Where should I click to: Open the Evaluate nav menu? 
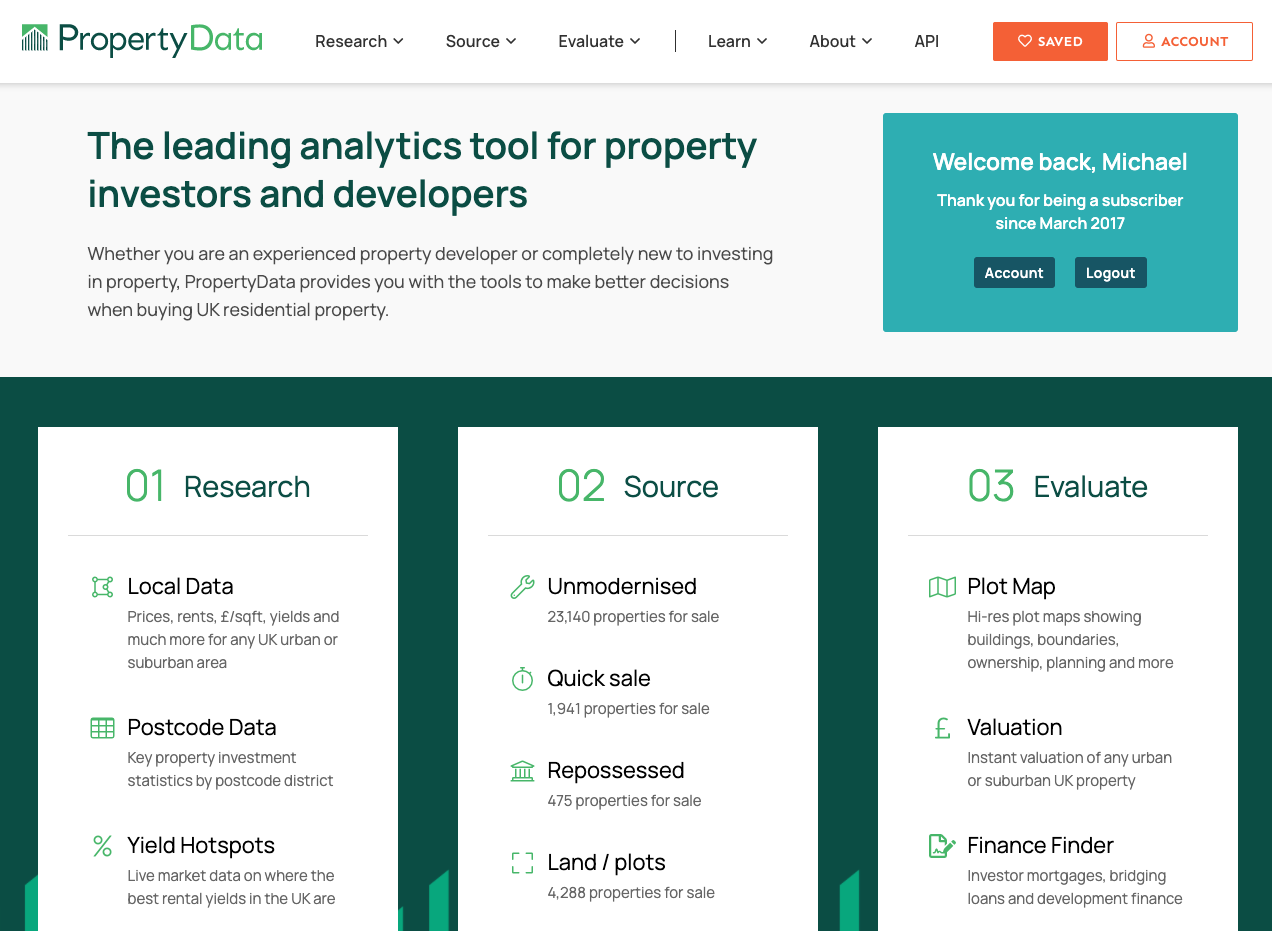[x=599, y=41]
